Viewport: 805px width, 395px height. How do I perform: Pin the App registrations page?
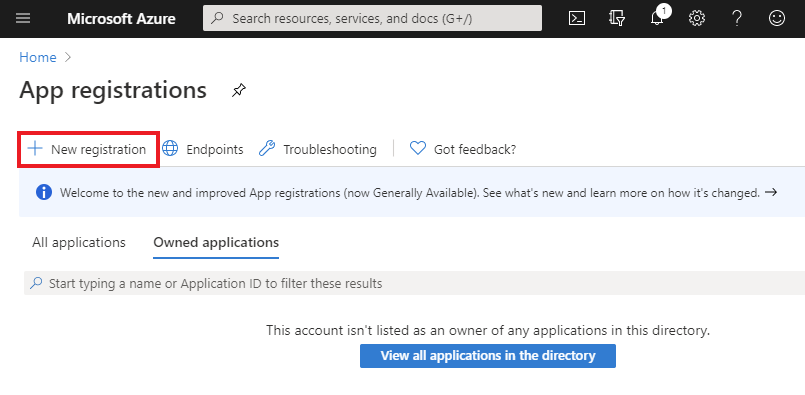238,91
